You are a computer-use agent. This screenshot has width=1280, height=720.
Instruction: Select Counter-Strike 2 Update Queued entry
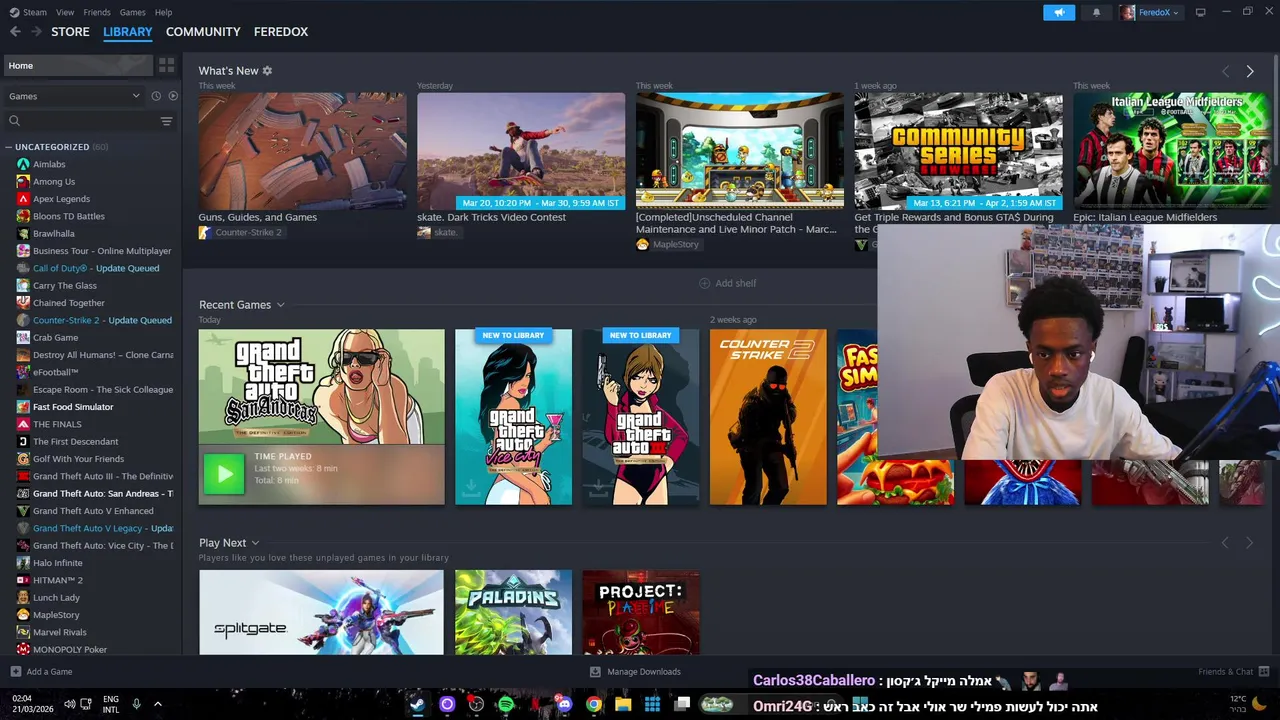pos(102,320)
